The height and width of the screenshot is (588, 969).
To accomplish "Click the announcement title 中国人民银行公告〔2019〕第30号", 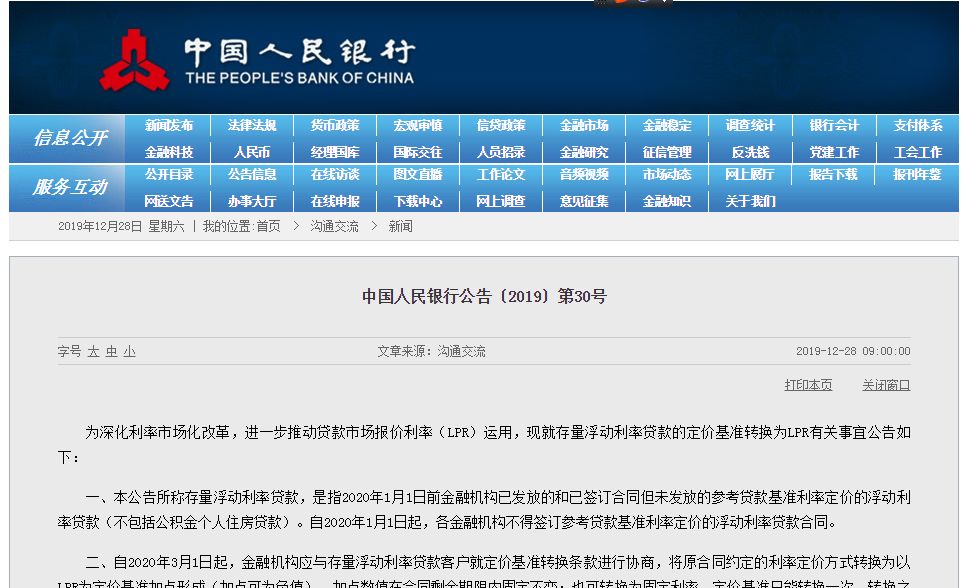I will 484,297.
